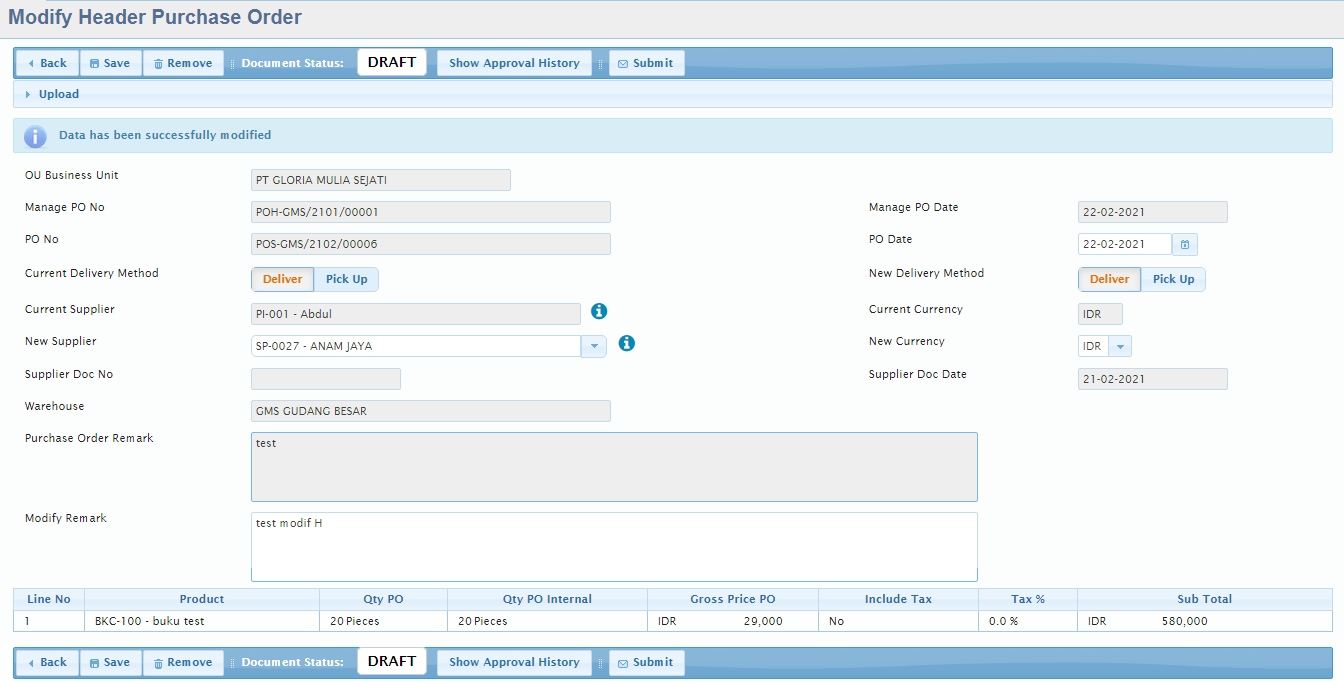Click the bottom Back button
The height and width of the screenshot is (681, 1344).
click(x=47, y=662)
